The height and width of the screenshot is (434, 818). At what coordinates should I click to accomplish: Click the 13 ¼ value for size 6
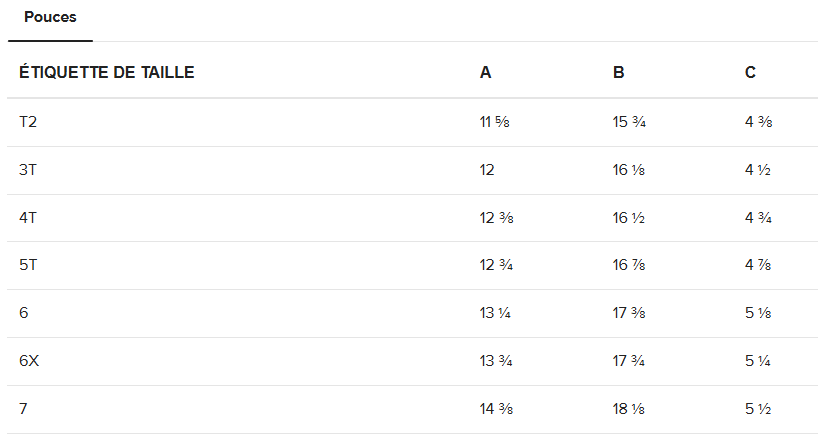pos(495,312)
